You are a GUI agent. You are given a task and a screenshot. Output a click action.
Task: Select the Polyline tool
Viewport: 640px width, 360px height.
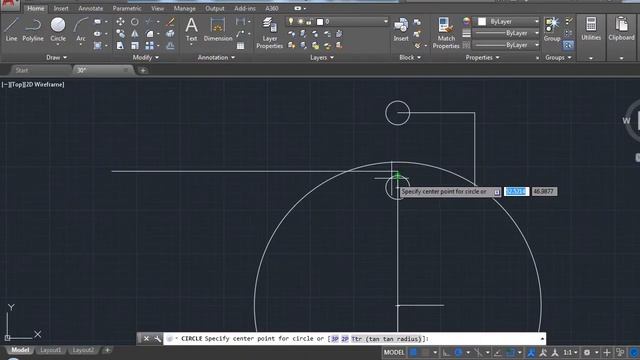[x=33, y=29]
